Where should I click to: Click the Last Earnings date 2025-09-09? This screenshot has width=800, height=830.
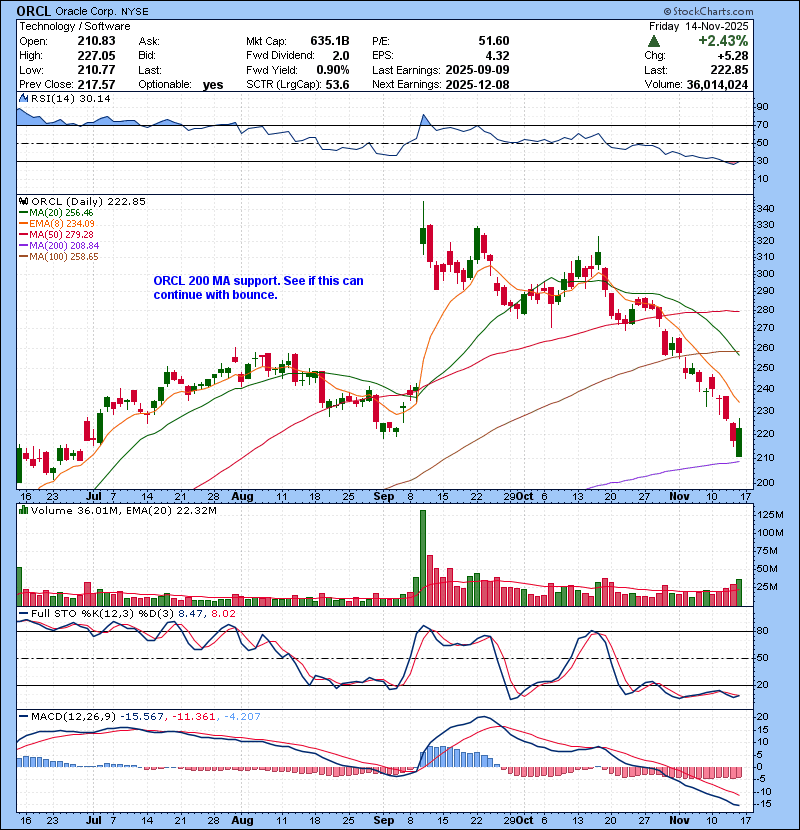[x=478, y=70]
